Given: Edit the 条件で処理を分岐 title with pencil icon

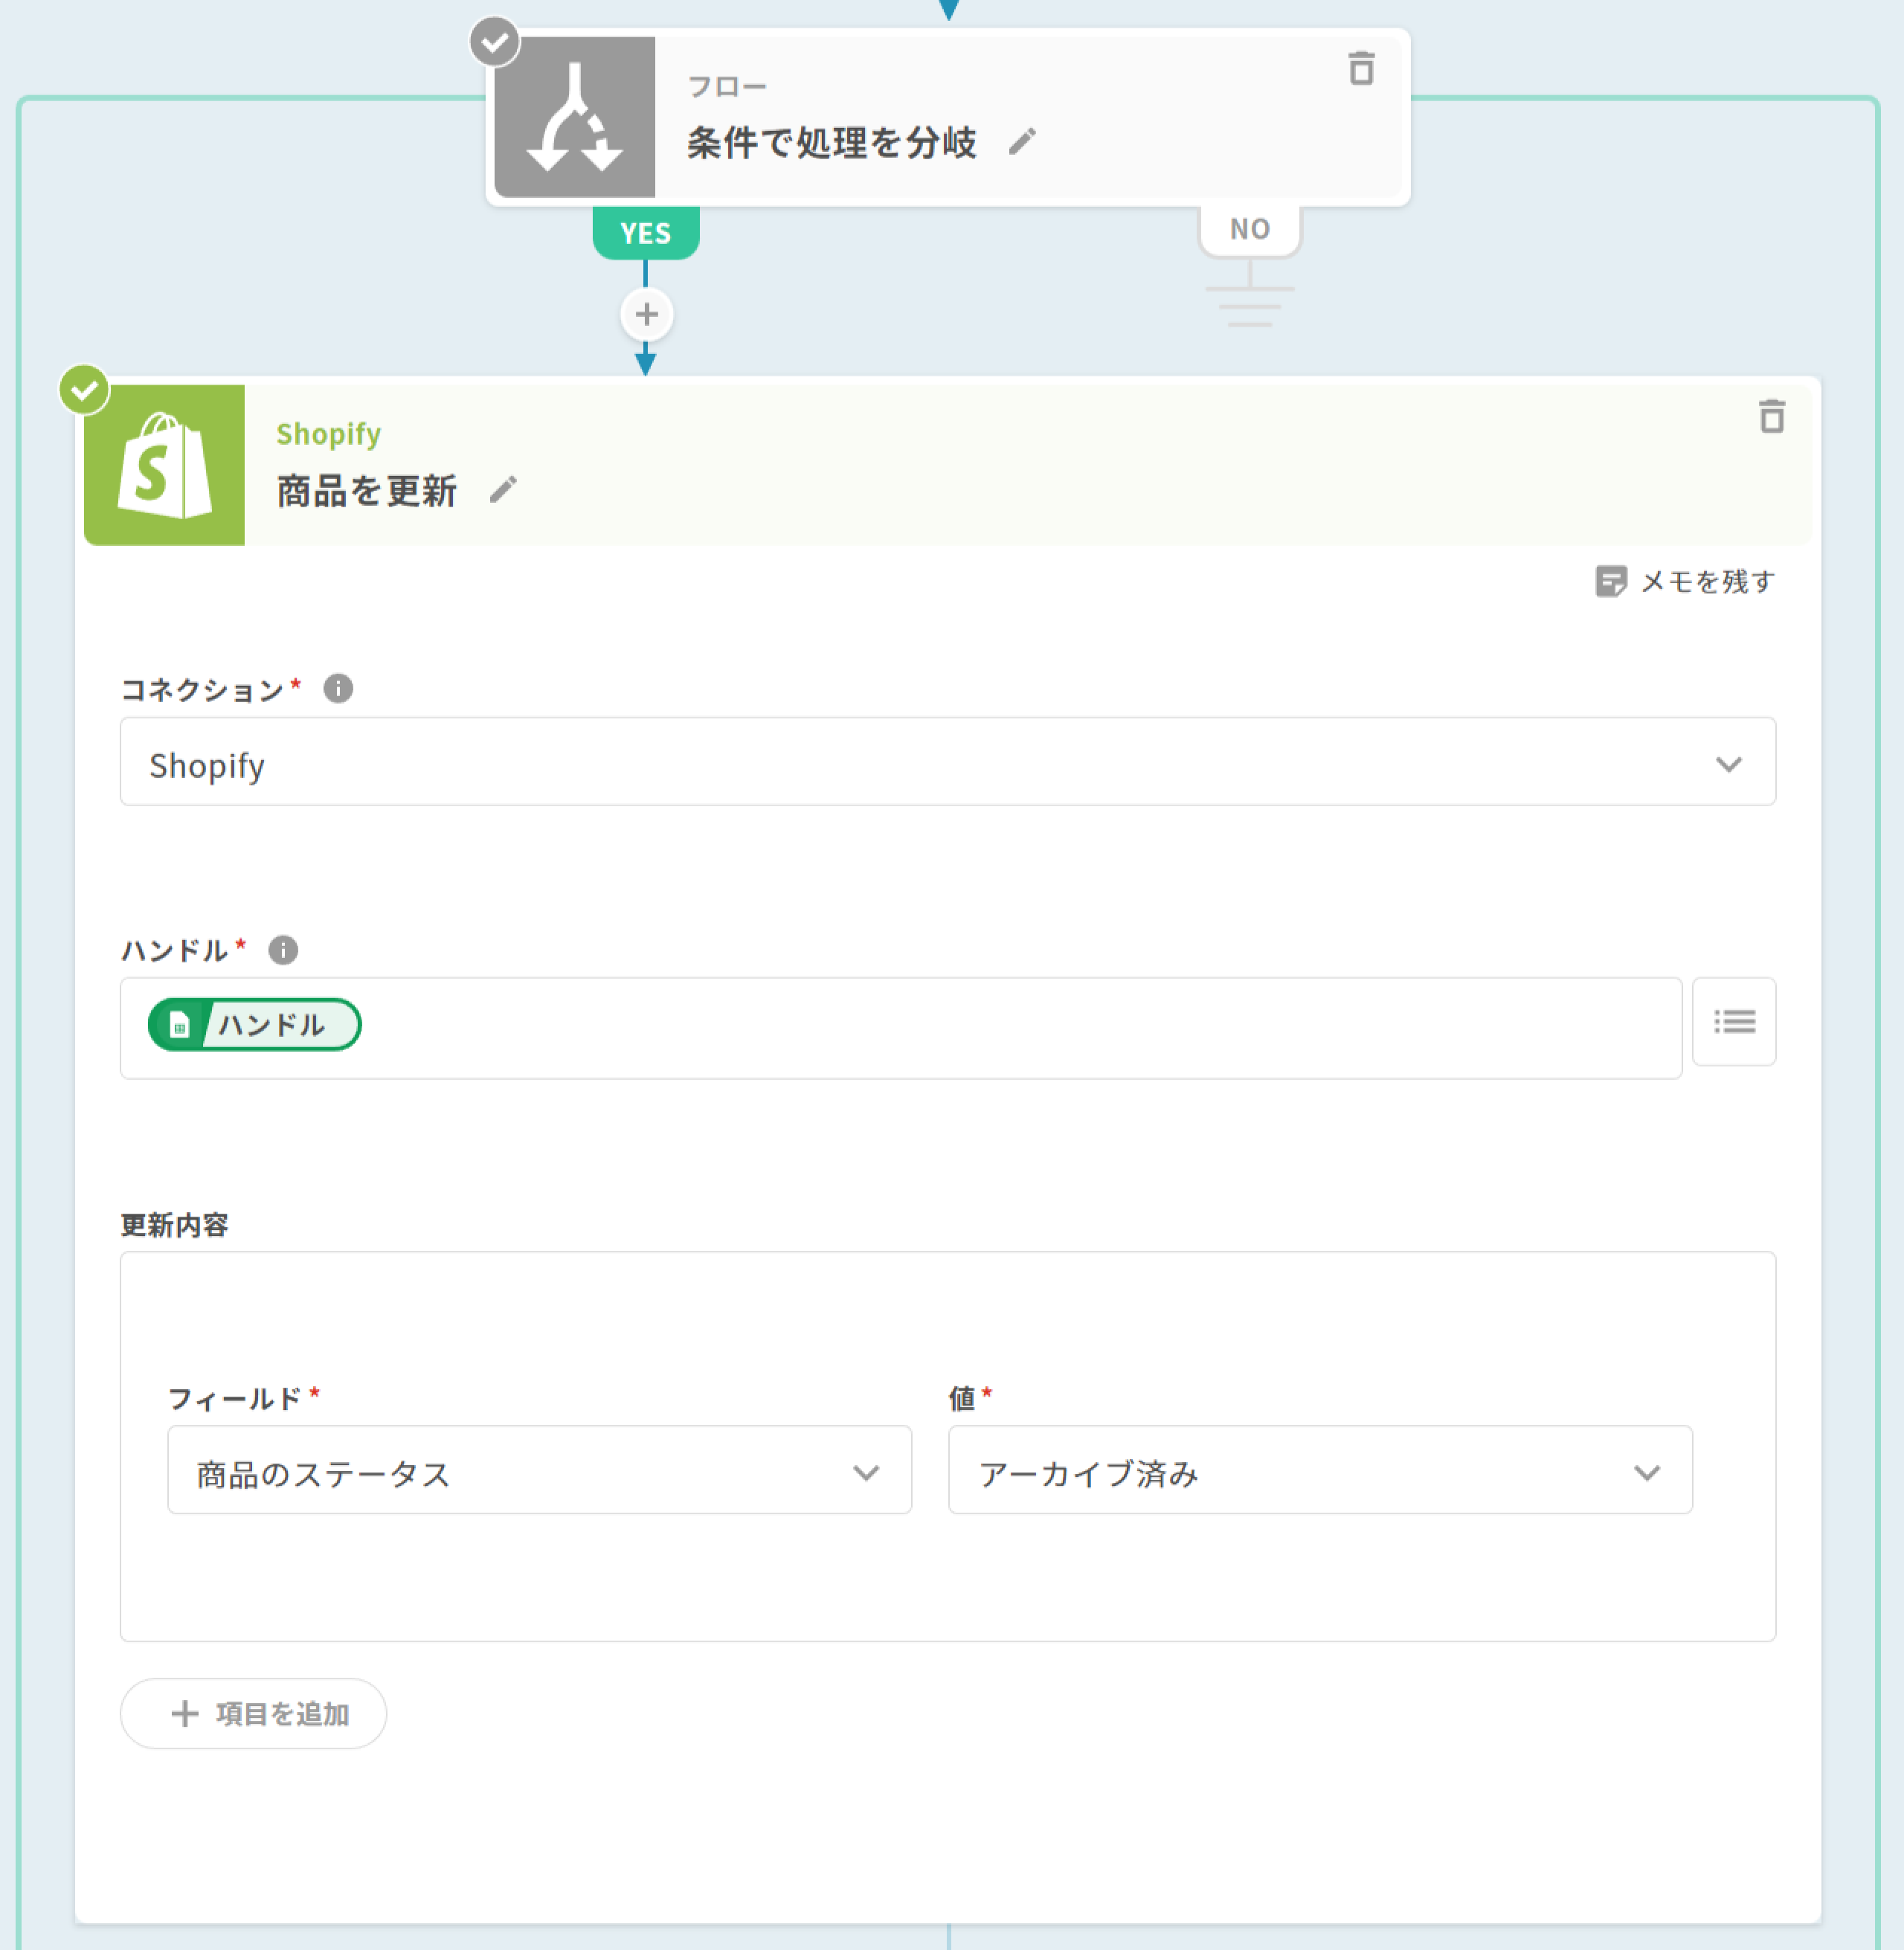Looking at the screenshot, I should tap(1022, 143).
